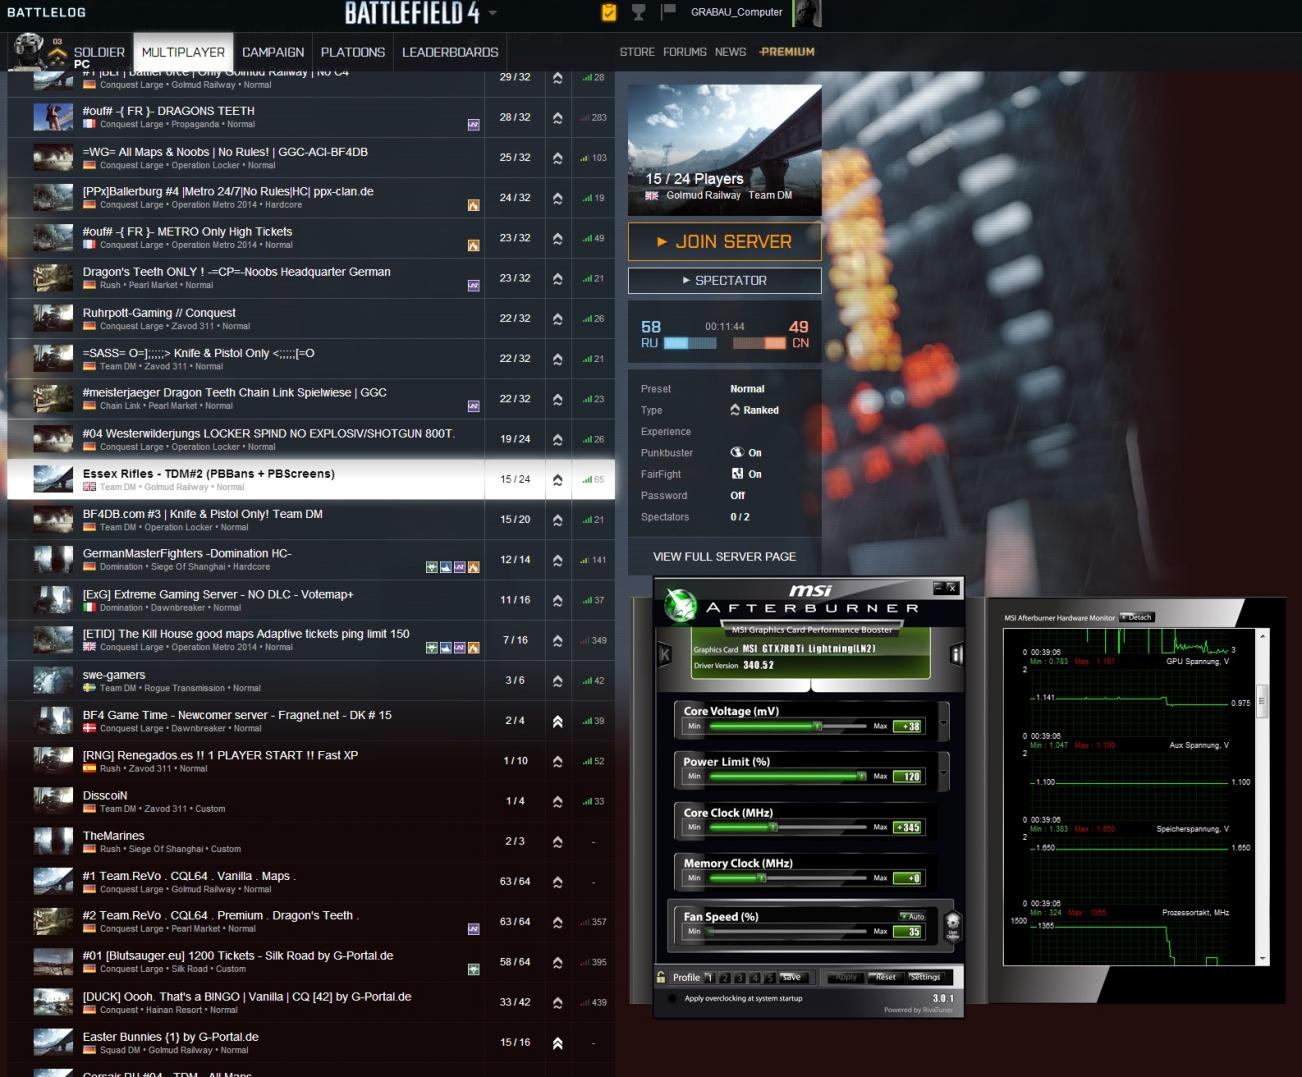Click the Power Limit value field 120
The width and height of the screenshot is (1302, 1077).
pos(908,776)
